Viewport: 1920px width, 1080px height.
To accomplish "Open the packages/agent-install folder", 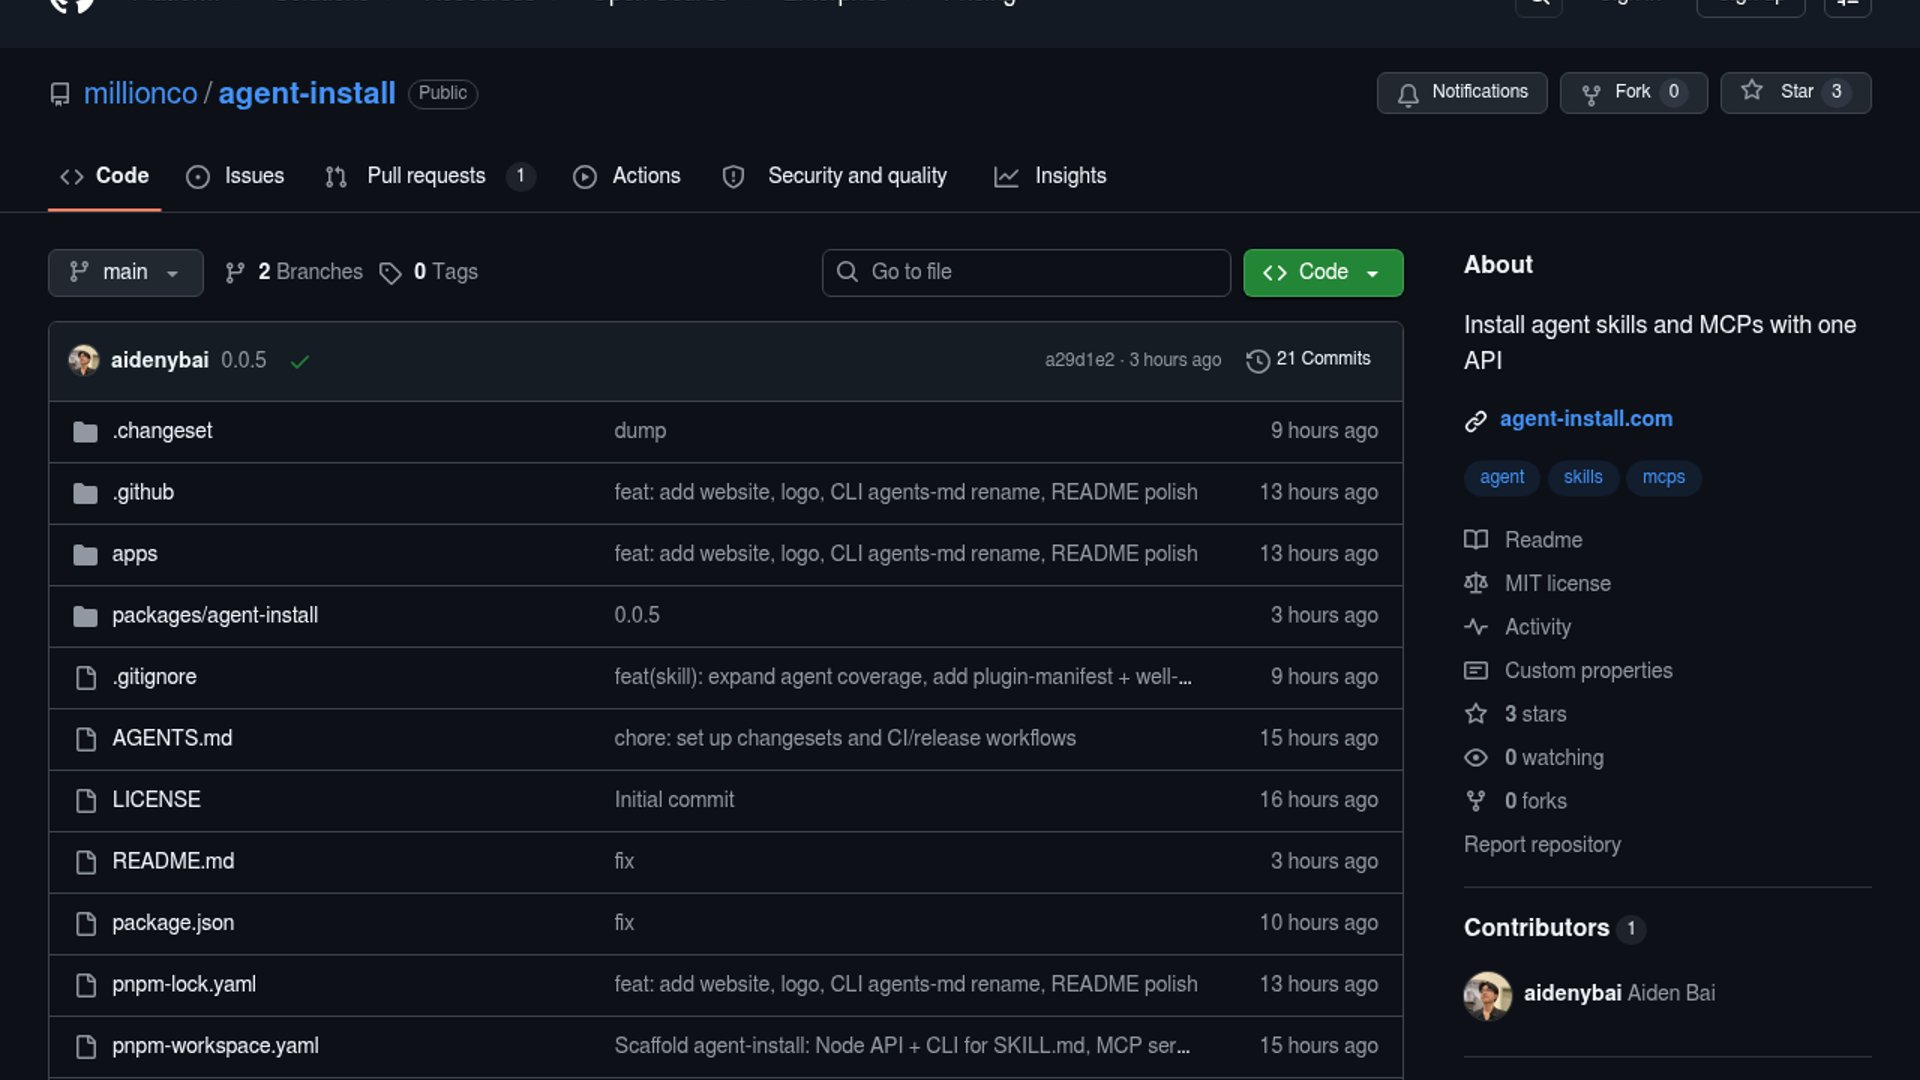I will pos(215,616).
